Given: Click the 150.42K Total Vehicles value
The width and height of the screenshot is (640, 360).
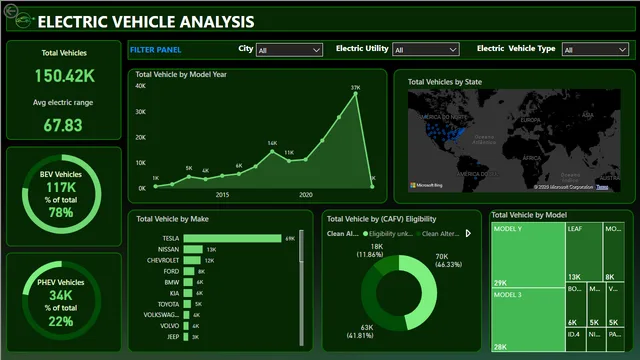Looking at the screenshot, I should [x=64, y=76].
